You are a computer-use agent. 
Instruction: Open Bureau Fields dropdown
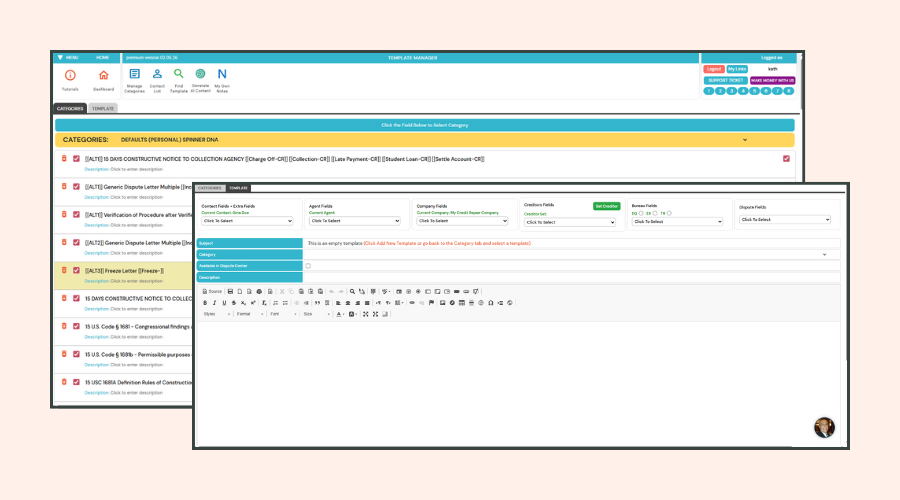(677, 222)
